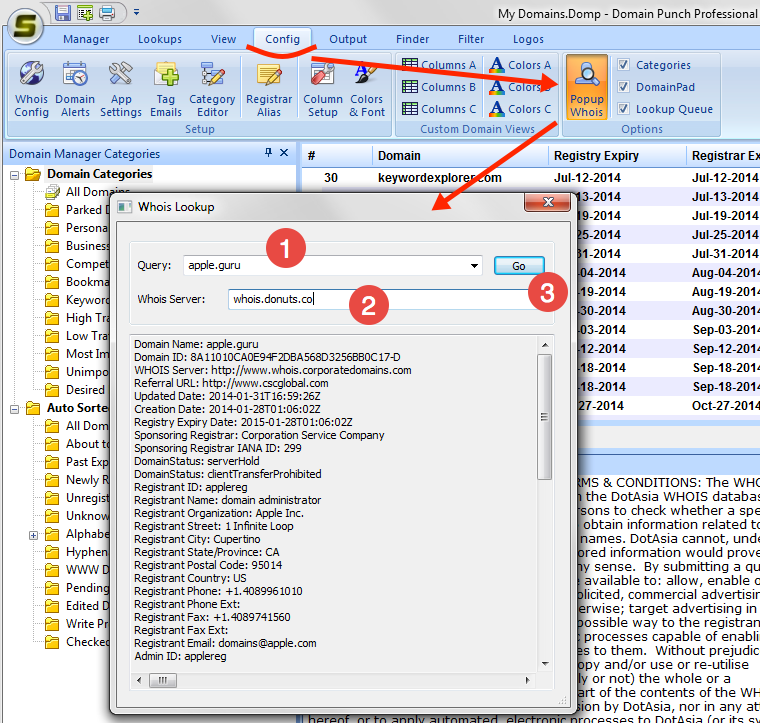Toggle the Categories checkbox

pyautogui.click(x=624, y=65)
